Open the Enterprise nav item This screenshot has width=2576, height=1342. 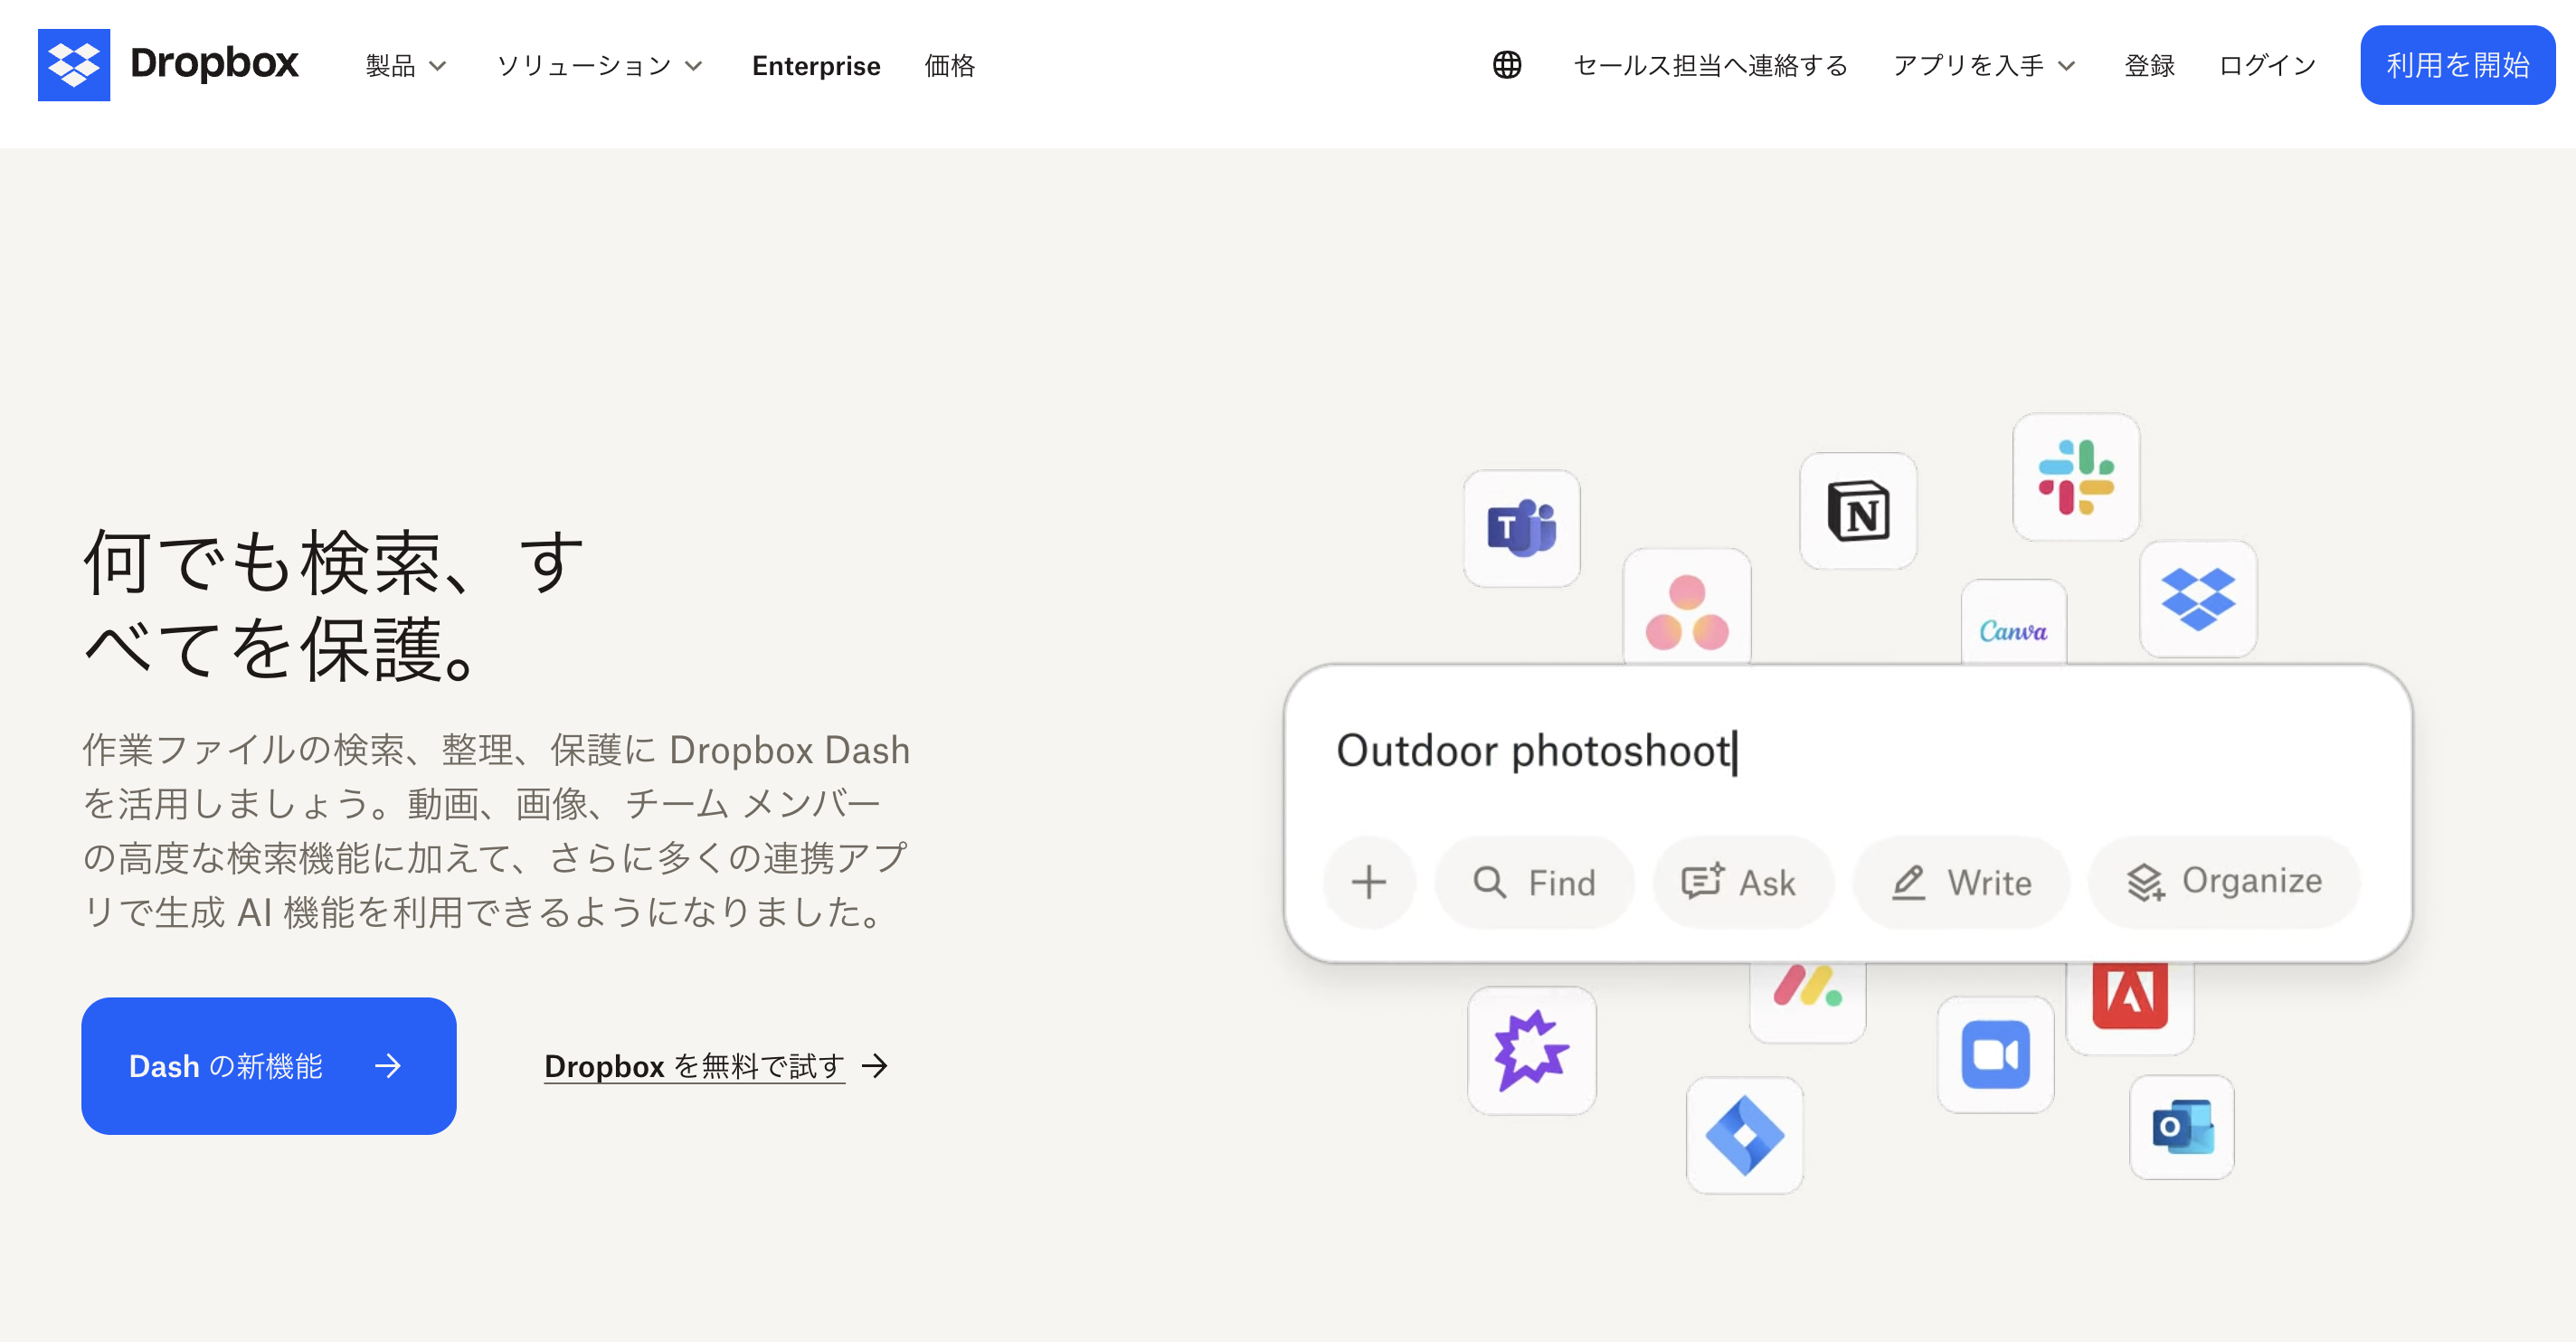point(816,66)
